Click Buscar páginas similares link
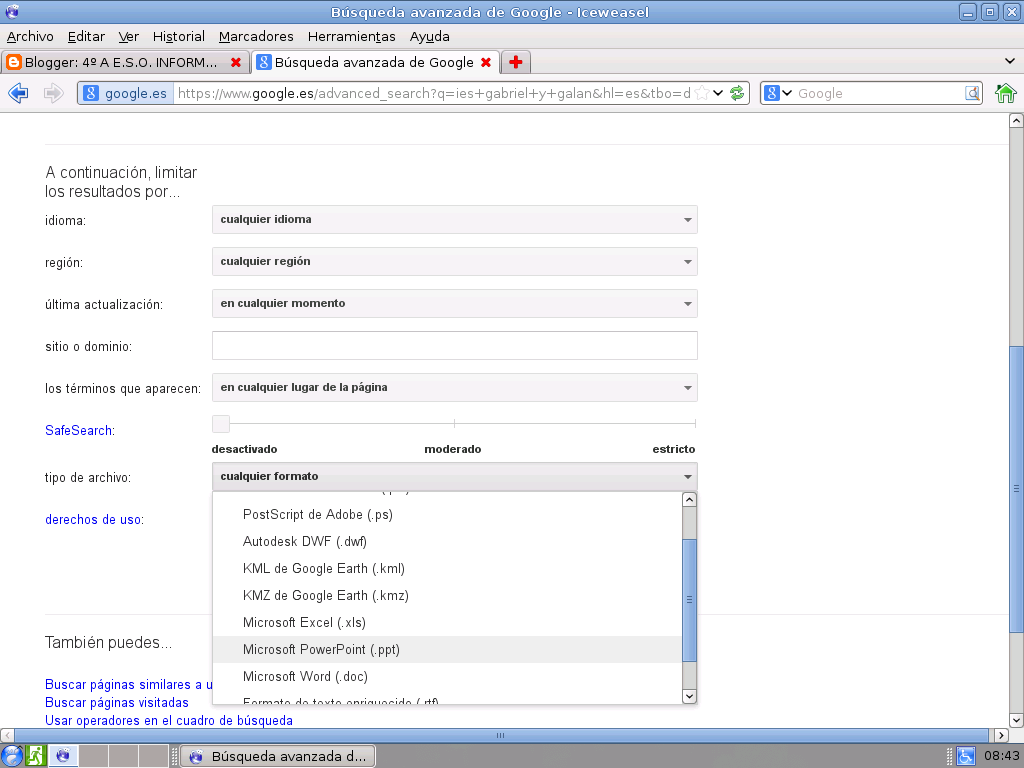This screenshot has width=1024, height=768. (129, 684)
